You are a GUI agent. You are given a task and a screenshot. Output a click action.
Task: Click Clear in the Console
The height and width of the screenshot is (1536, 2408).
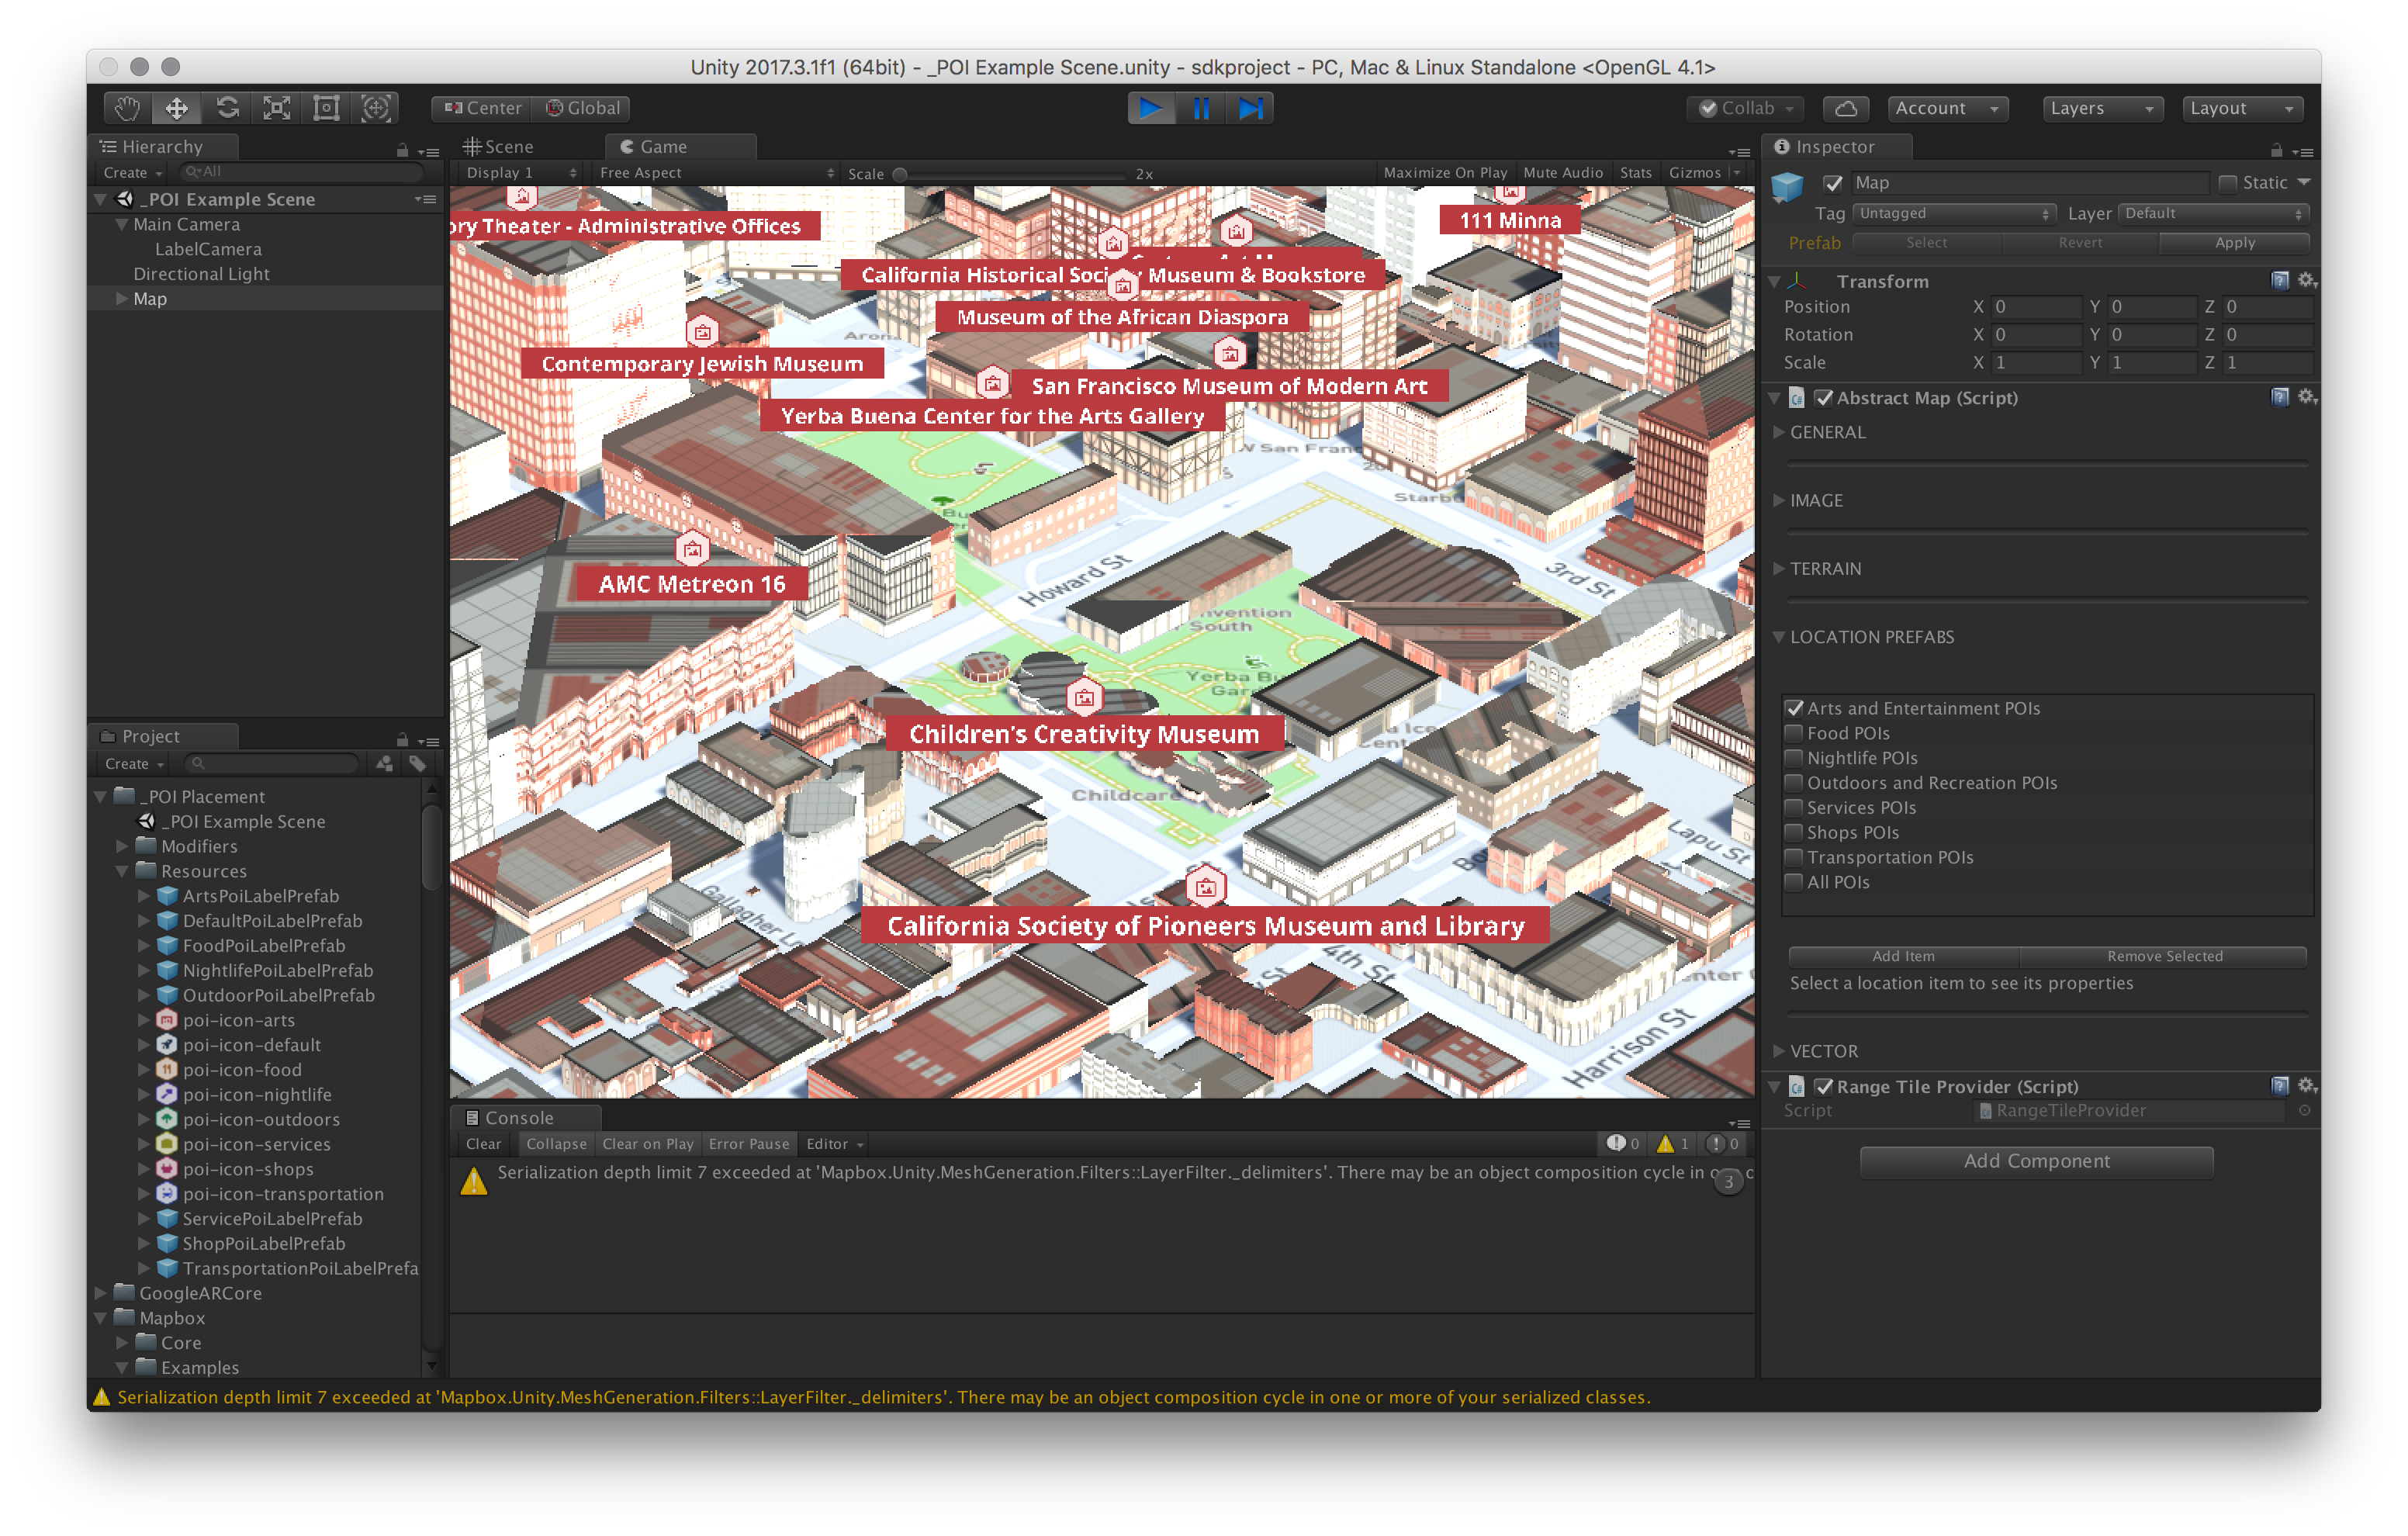pos(483,1144)
